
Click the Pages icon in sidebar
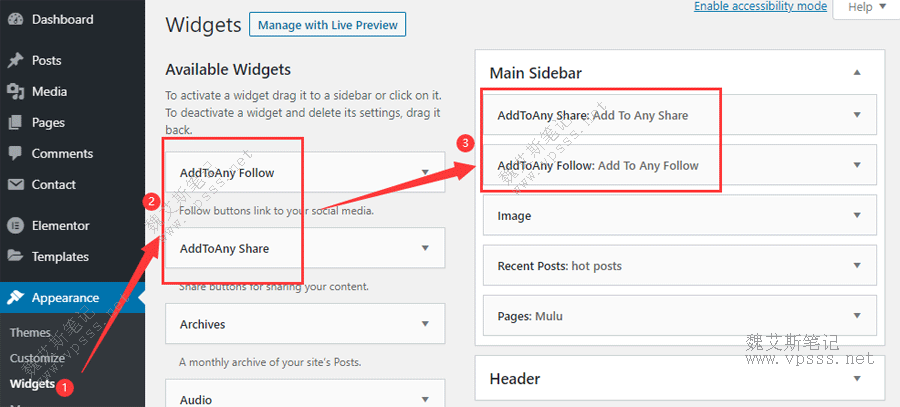click(15, 122)
